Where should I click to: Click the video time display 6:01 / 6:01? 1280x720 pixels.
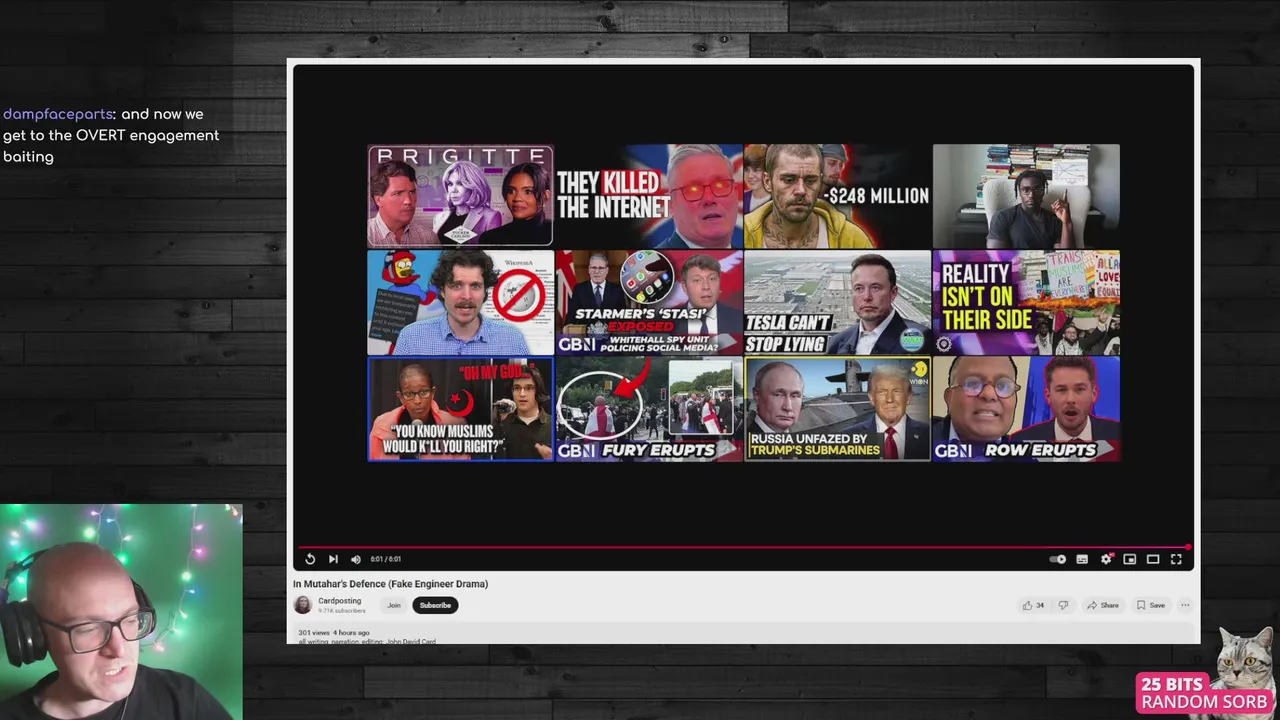[x=385, y=559]
